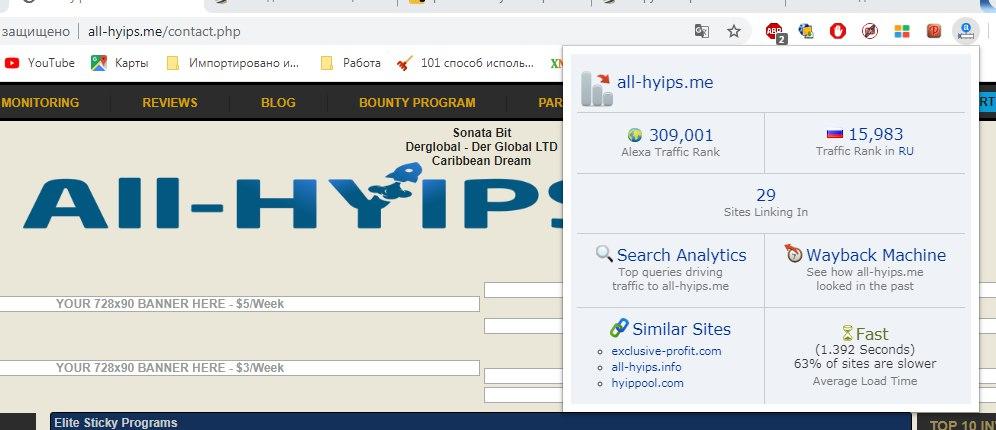The image size is (996, 430).
Task: Click the Caribbean Dream link
Action: coord(481,161)
